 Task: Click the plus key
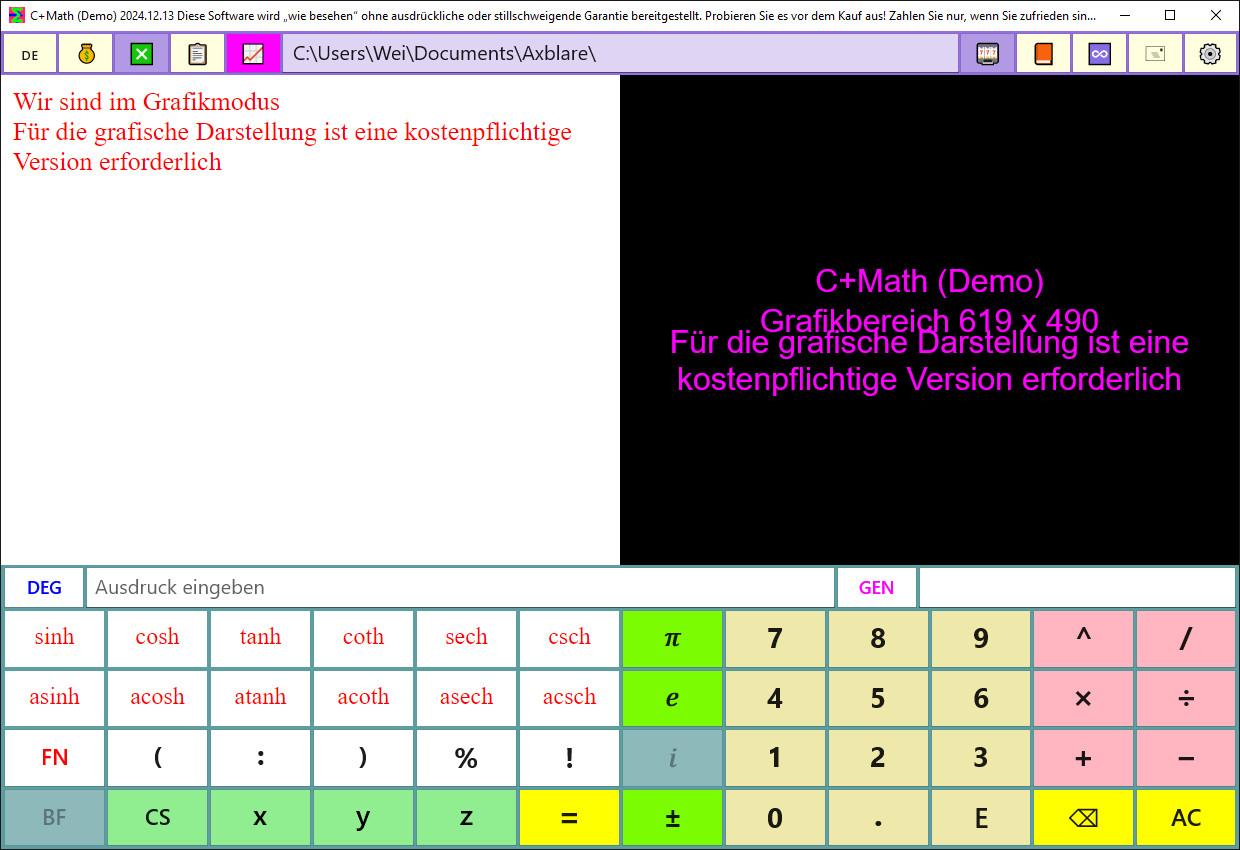[1083, 758]
